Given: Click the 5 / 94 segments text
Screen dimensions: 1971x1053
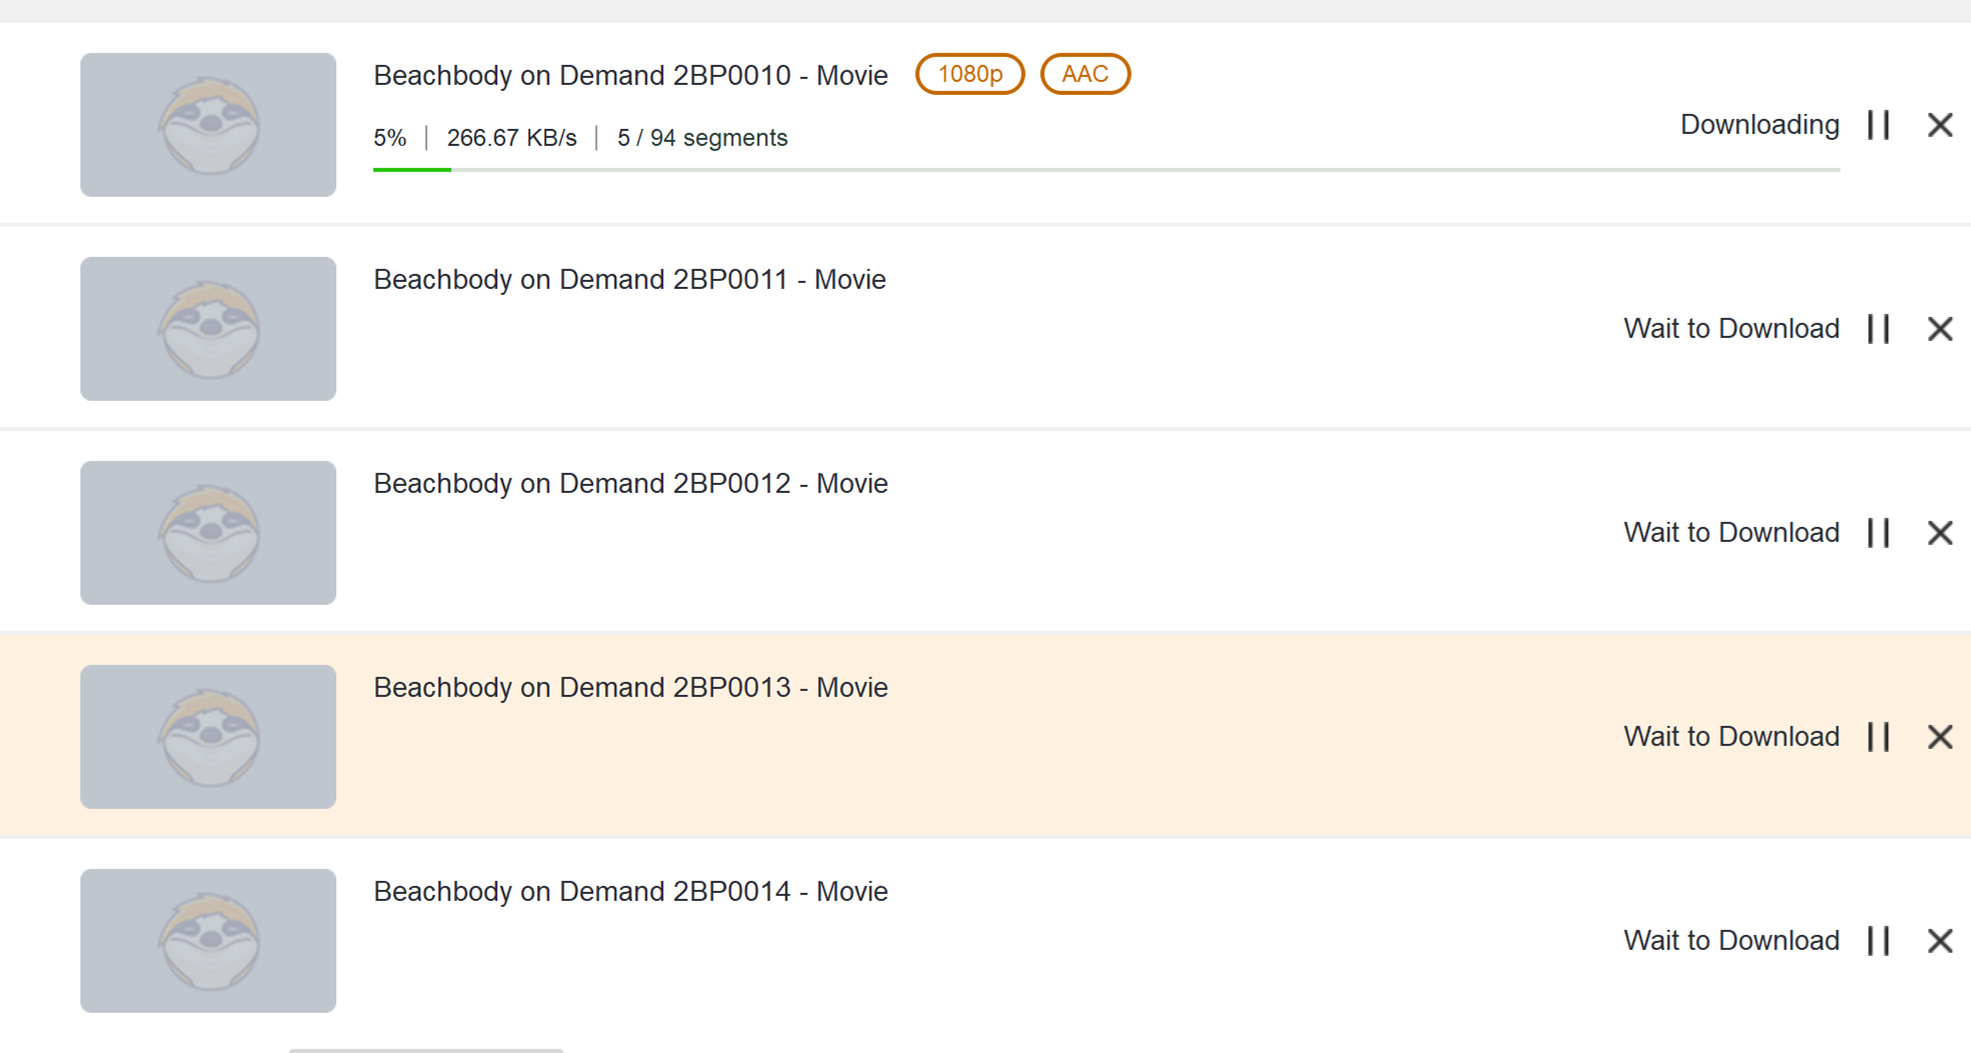Looking at the screenshot, I should pyautogui.click(x=702, y=138).
